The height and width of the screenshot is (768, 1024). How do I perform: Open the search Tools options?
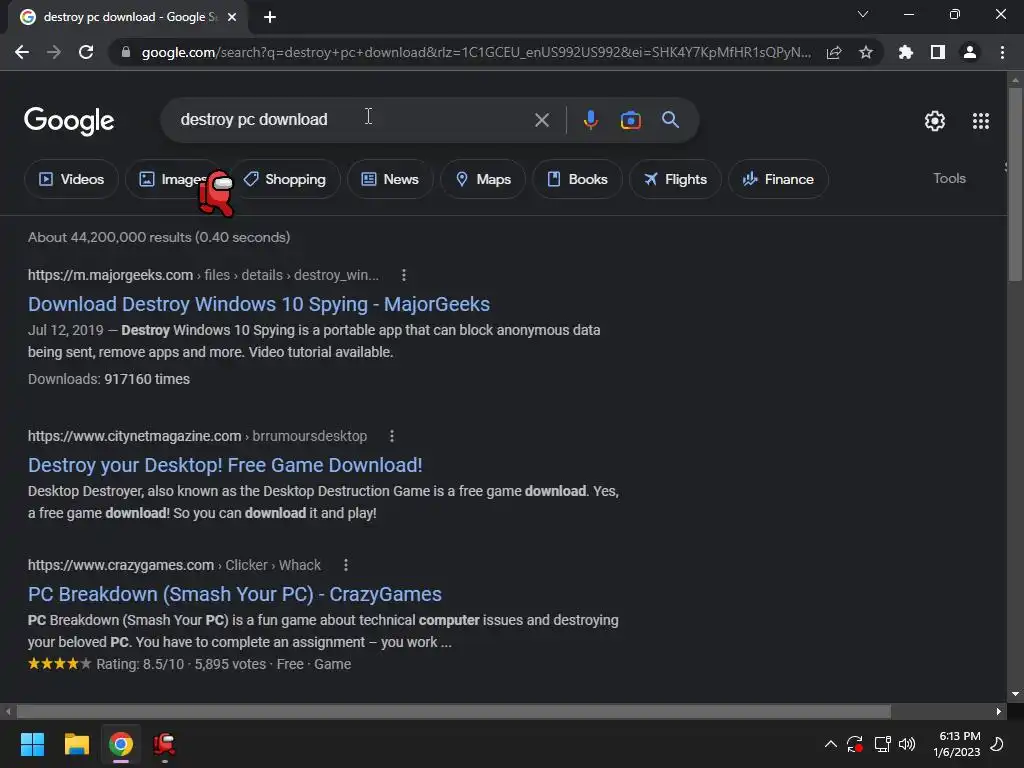[x=949, y=178]
